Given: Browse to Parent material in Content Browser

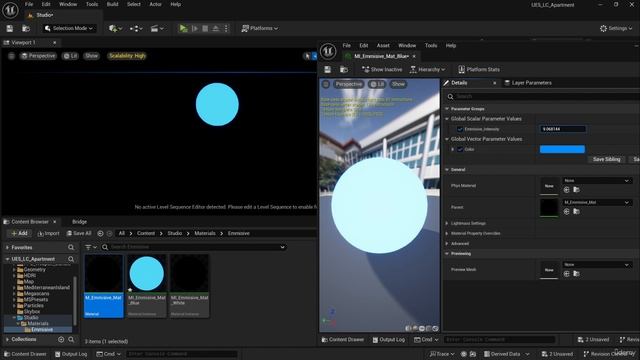Looking at the screenshot, I should (x=576, y=211).
